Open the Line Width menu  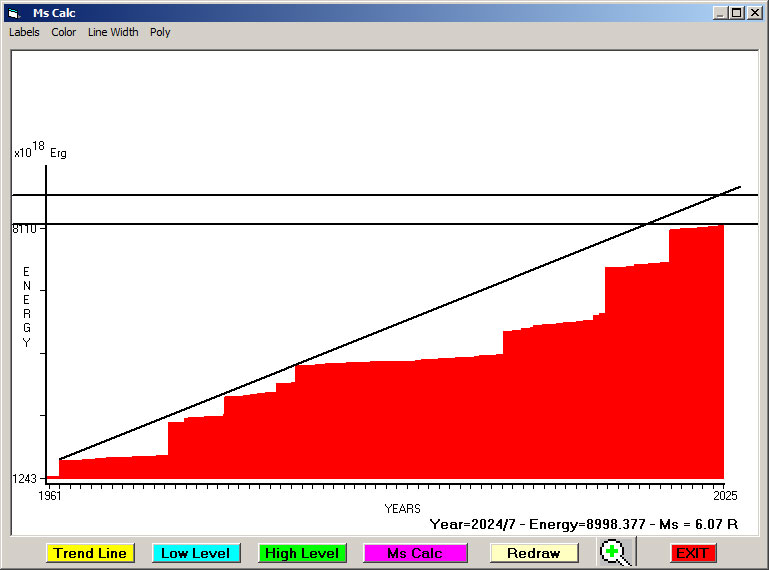point(113,32)
